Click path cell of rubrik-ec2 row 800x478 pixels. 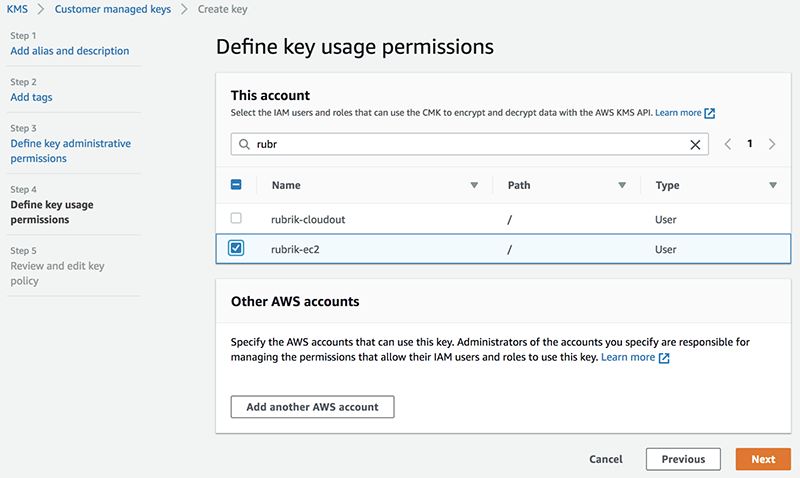[x=509, y=249]
